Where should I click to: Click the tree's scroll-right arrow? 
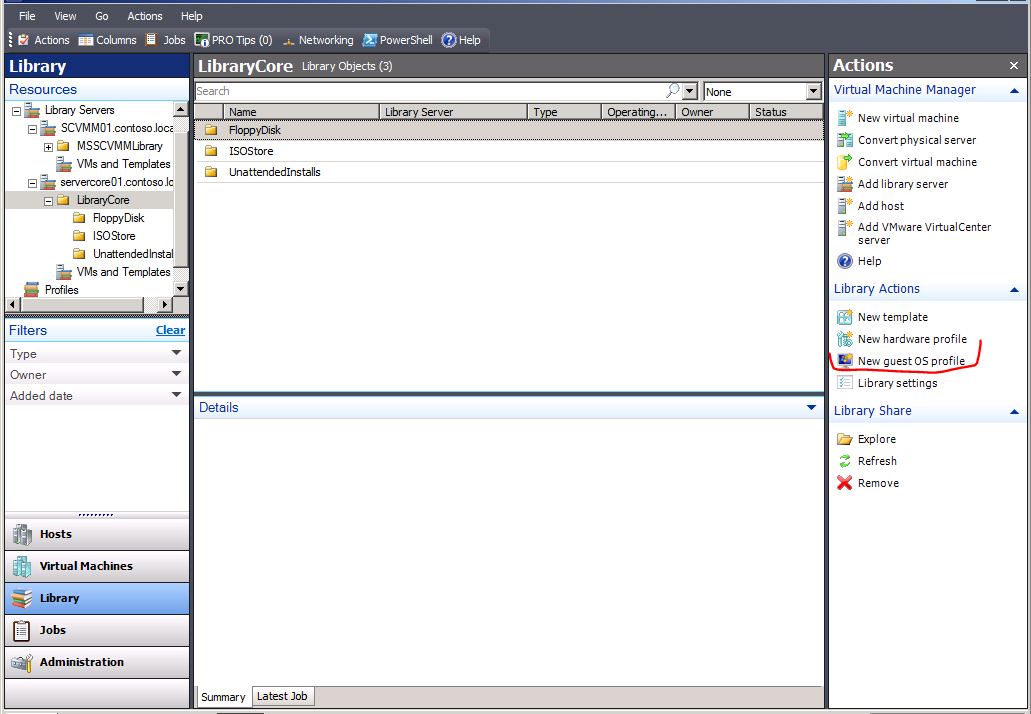[165, 304]
